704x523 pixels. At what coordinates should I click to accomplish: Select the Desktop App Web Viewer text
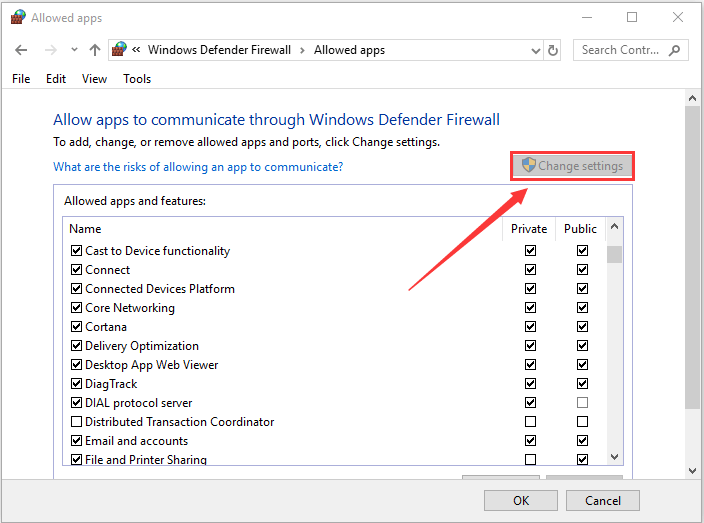[x=152, y=365]
